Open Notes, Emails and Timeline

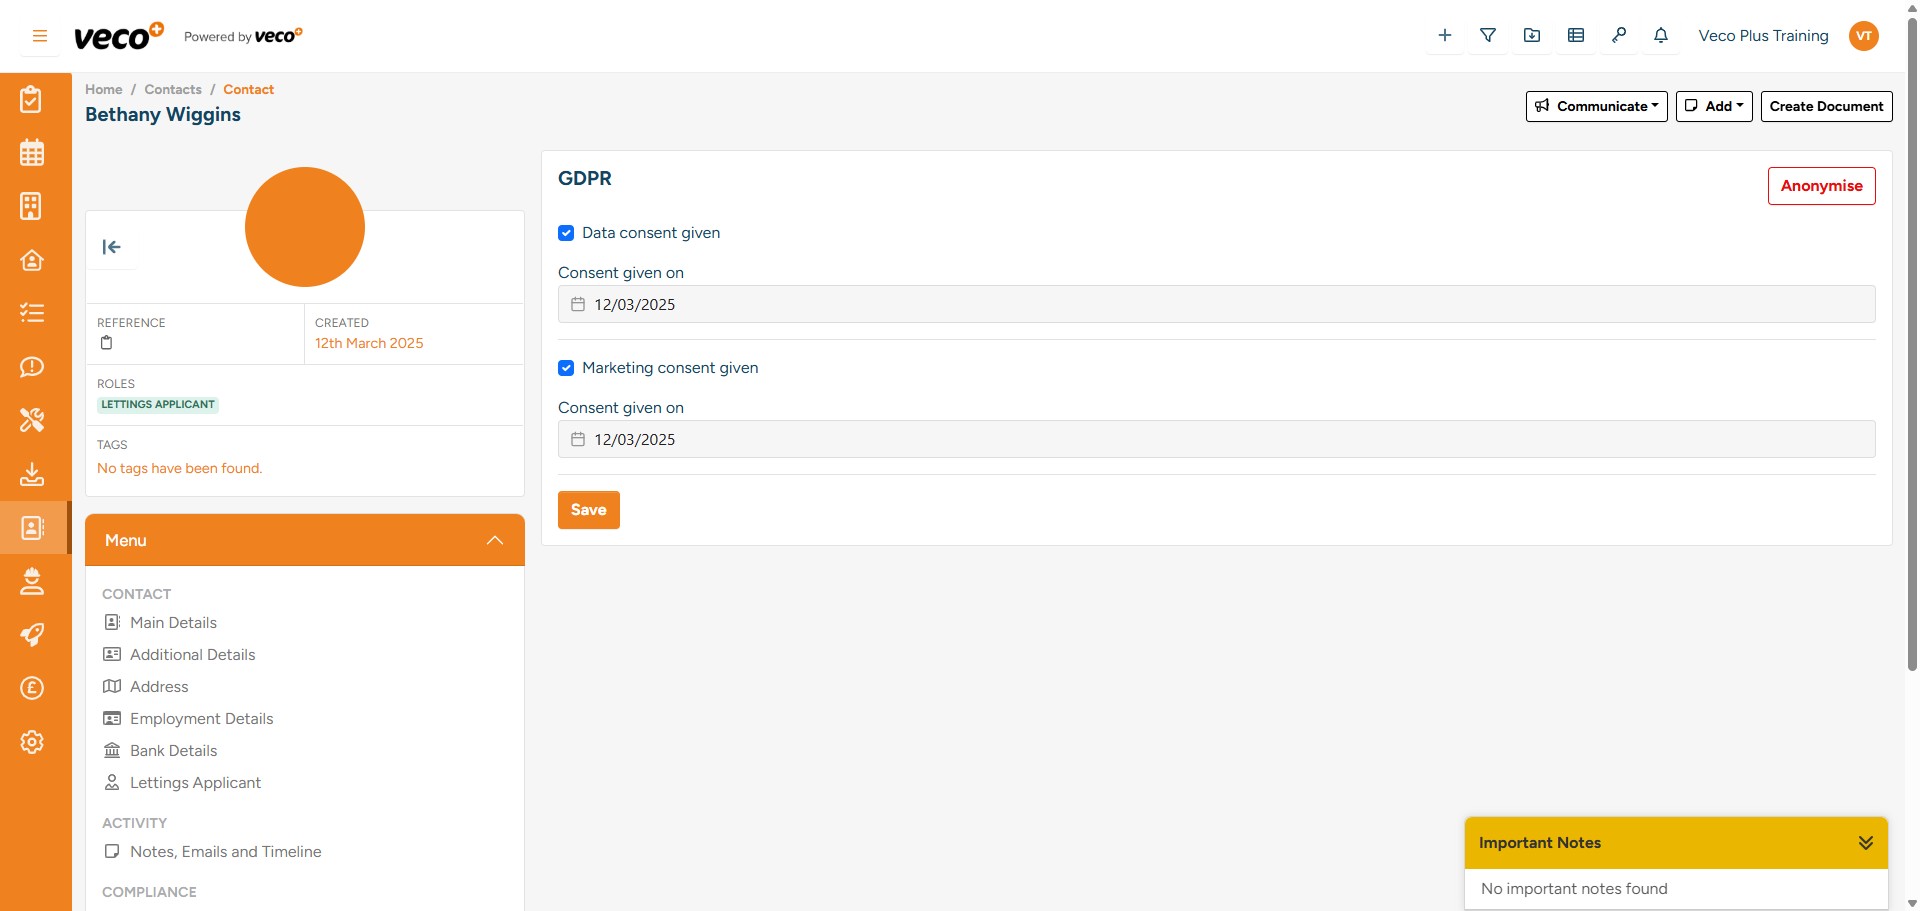pos(226,852)
